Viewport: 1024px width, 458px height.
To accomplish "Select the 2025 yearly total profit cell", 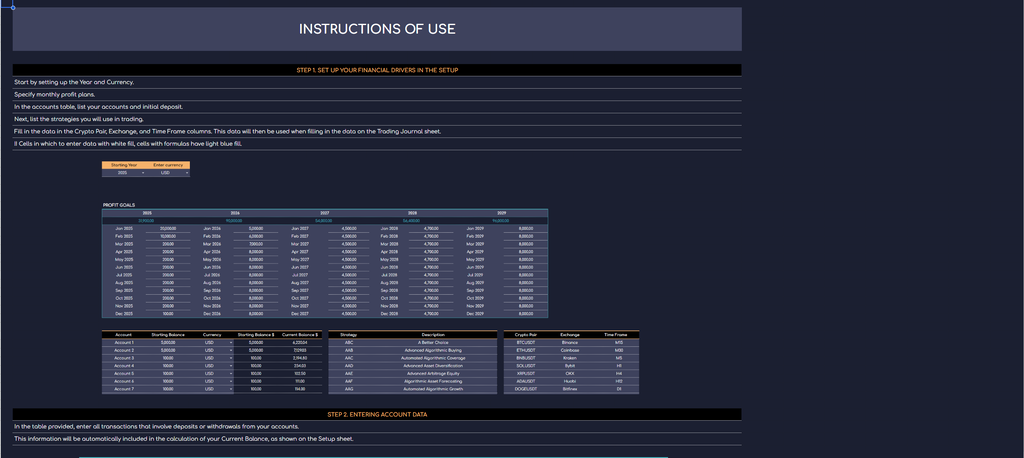I will coord(147,221).
